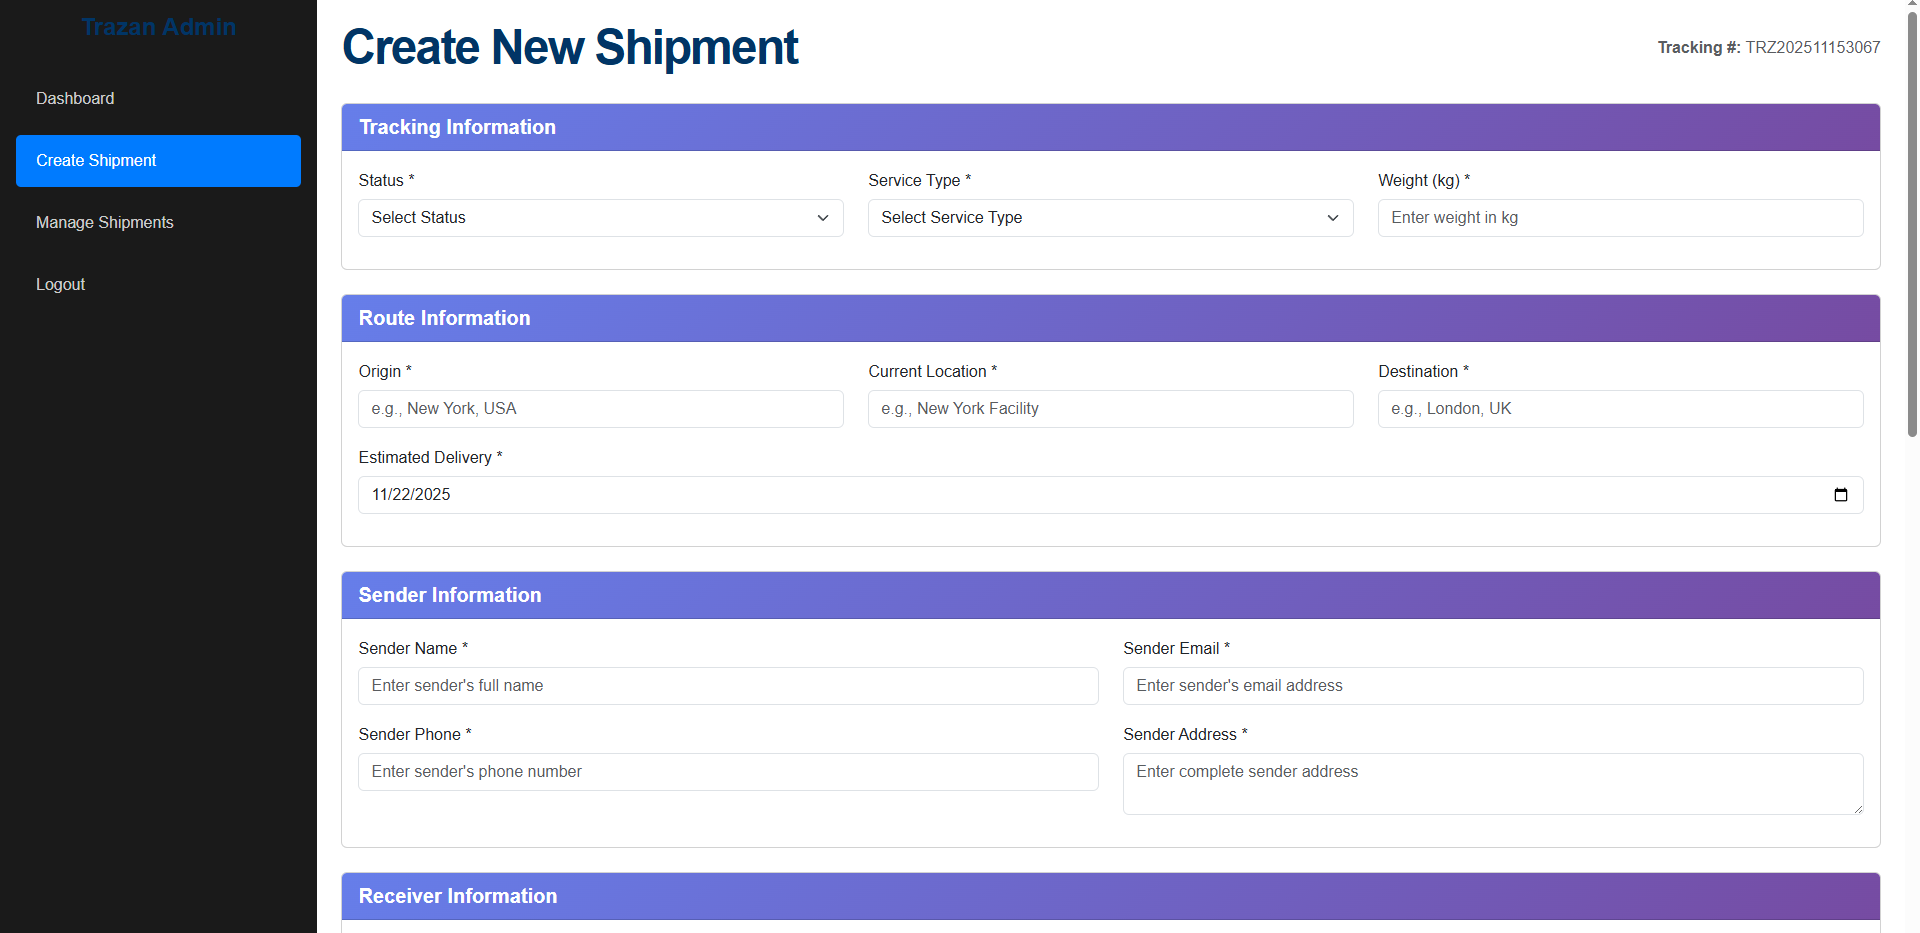Go to Dashboard in the sidebar
Viewport: 1920px width, 933px height.
(x=75, y=98)
